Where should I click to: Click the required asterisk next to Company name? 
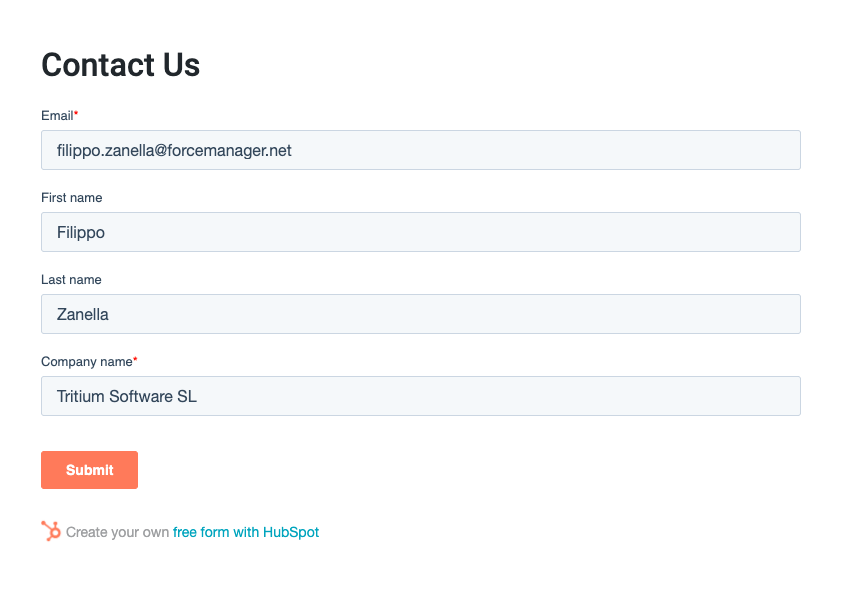pos(135,359)
